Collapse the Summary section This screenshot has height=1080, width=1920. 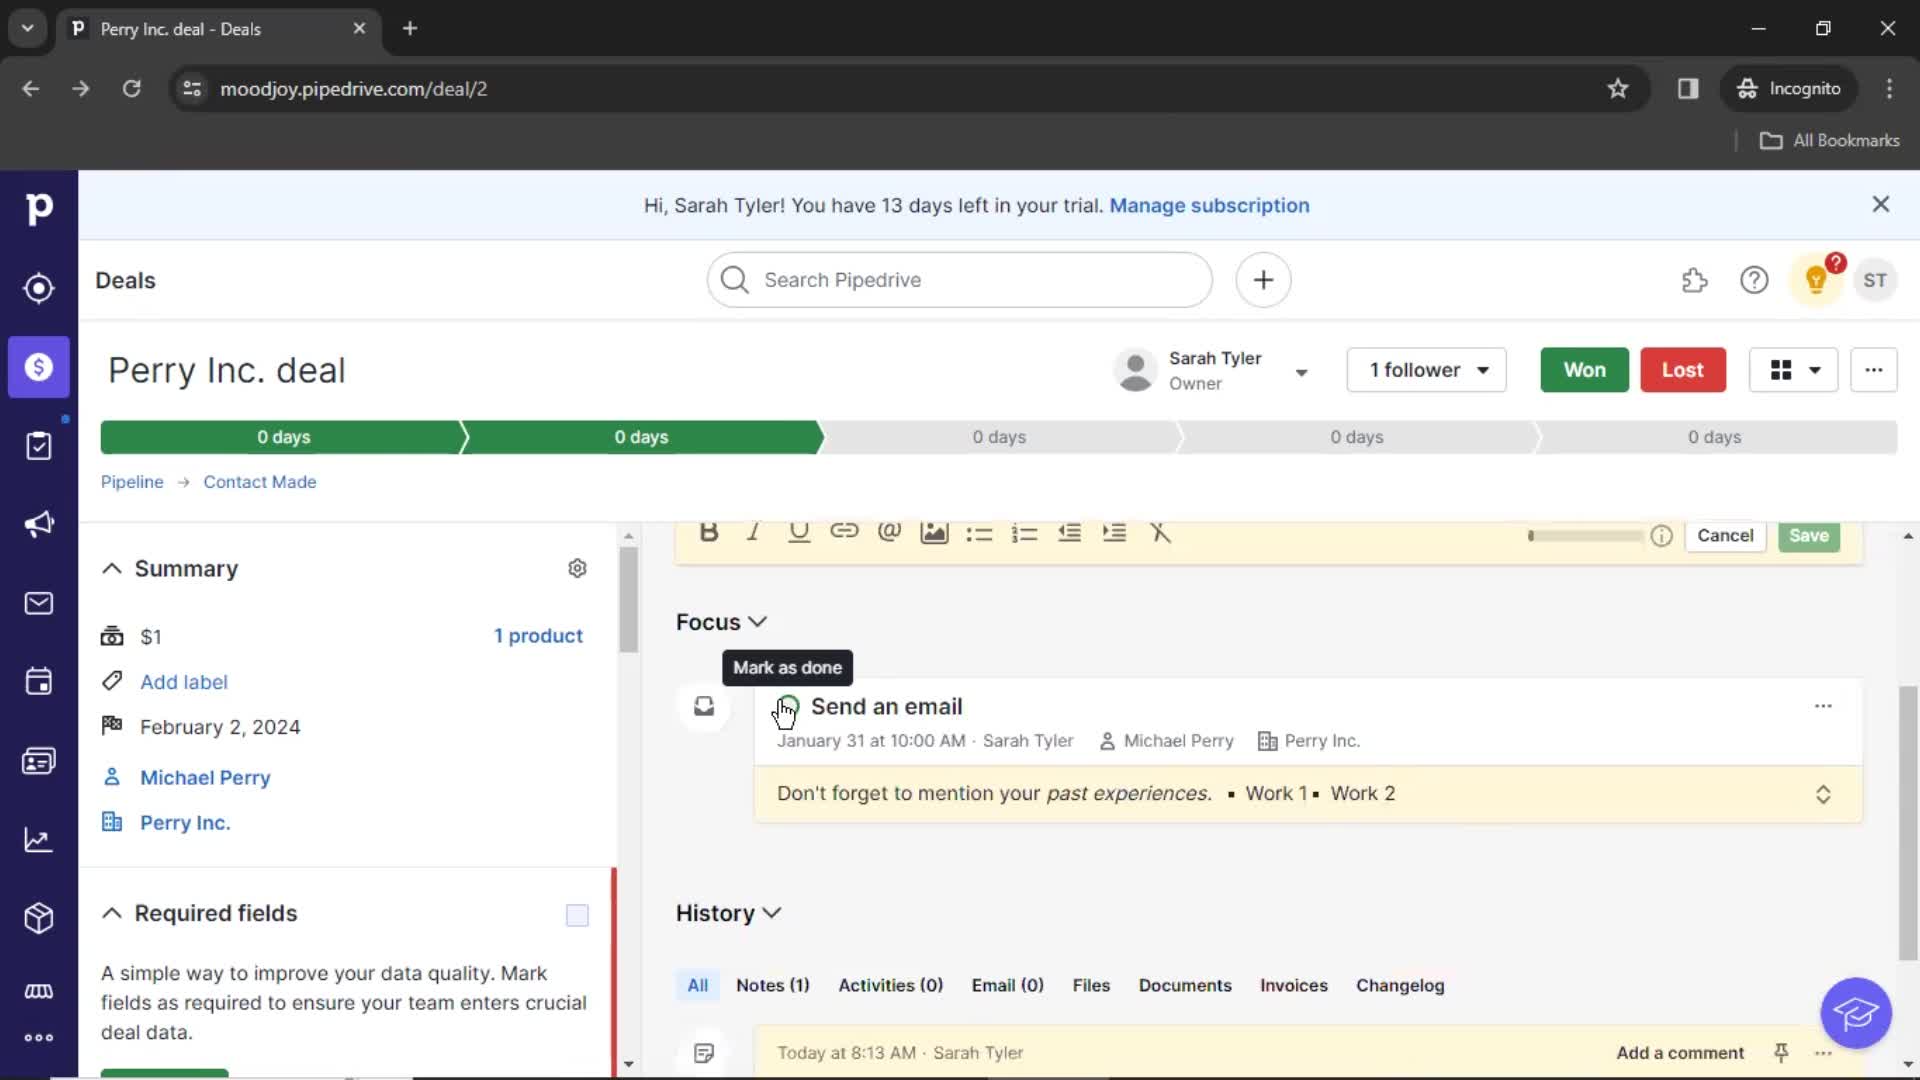pyautogui.click(x=112, y=568)
